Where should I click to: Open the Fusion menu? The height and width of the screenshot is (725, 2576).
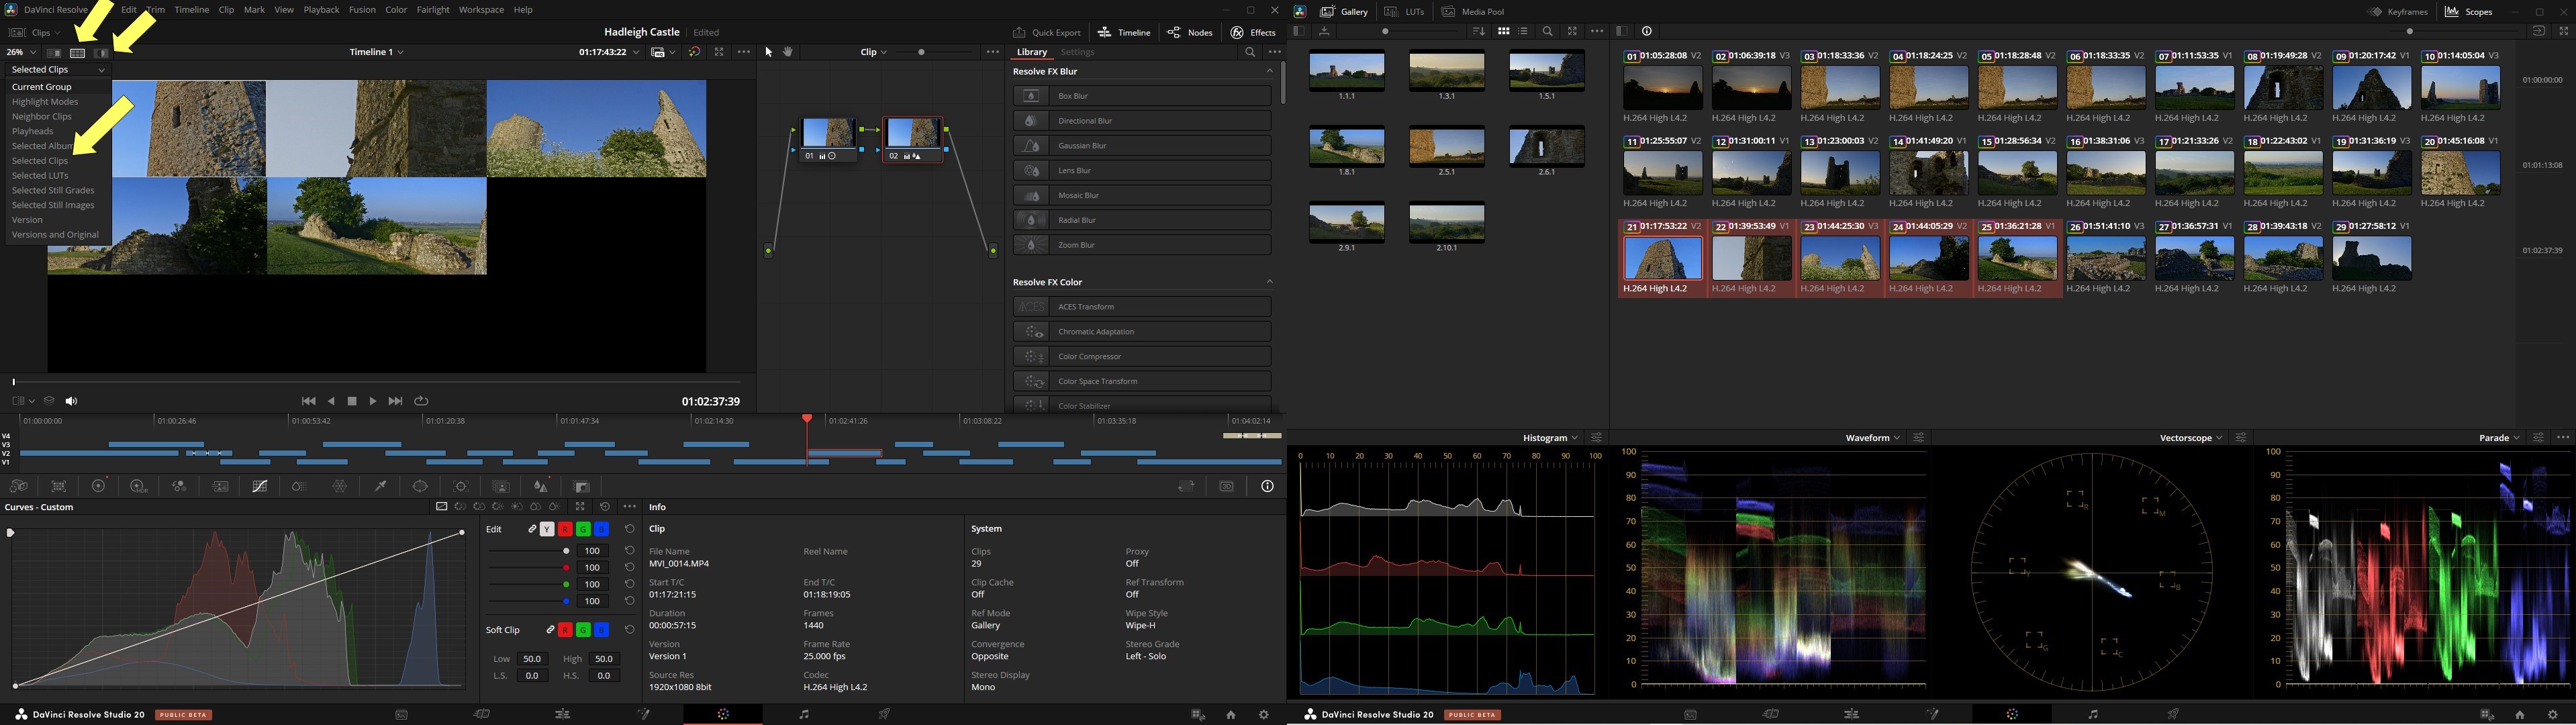pyautogui.click(x=362, y=10)
